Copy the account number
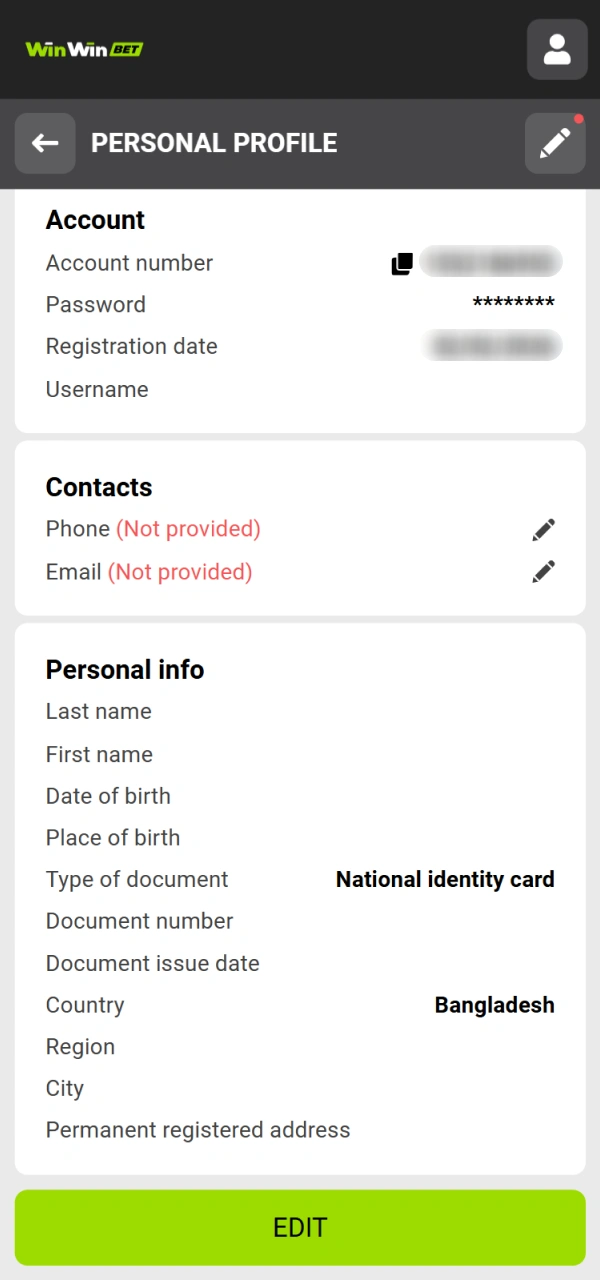 (x=402, y=264)
